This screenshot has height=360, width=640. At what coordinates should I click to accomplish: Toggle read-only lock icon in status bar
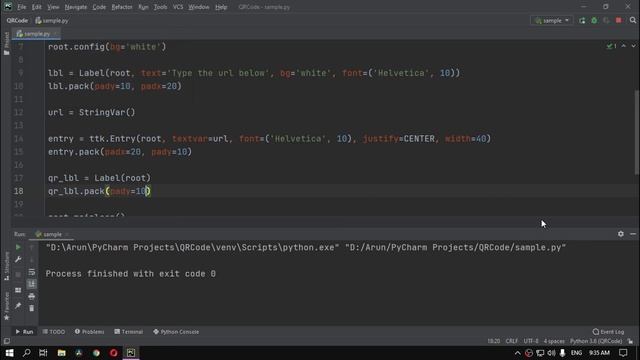(631, 341)
